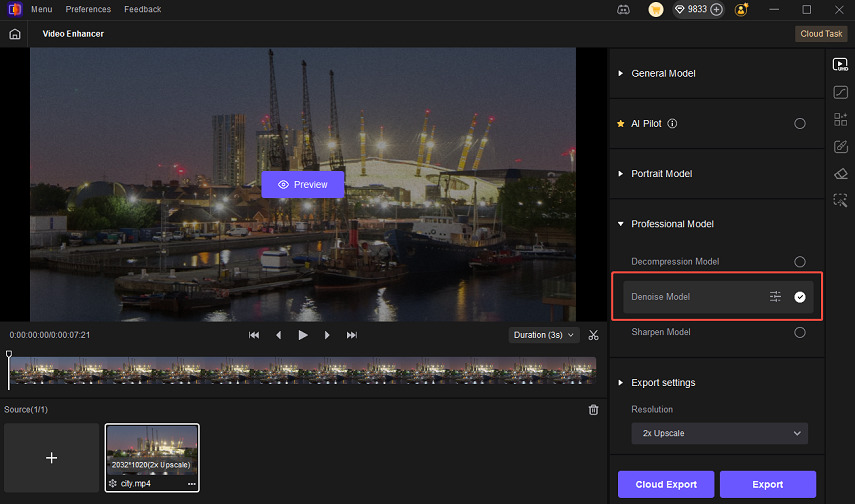Viewport: 855px width, 504px height.
Task: Open Denoise Model settings sliders icon
Action: click(x=775, y=297)
